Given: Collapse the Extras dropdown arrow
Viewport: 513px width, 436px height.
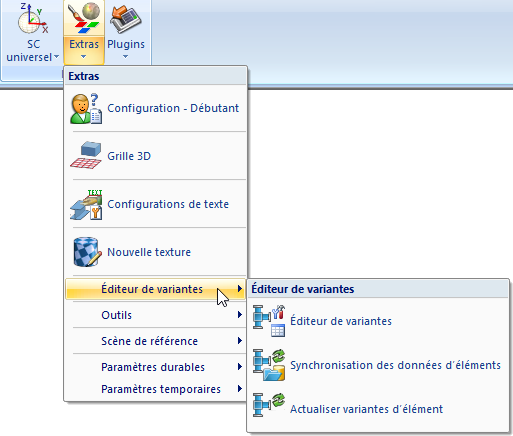Looking at the screenshot, I should pos(83,56).
